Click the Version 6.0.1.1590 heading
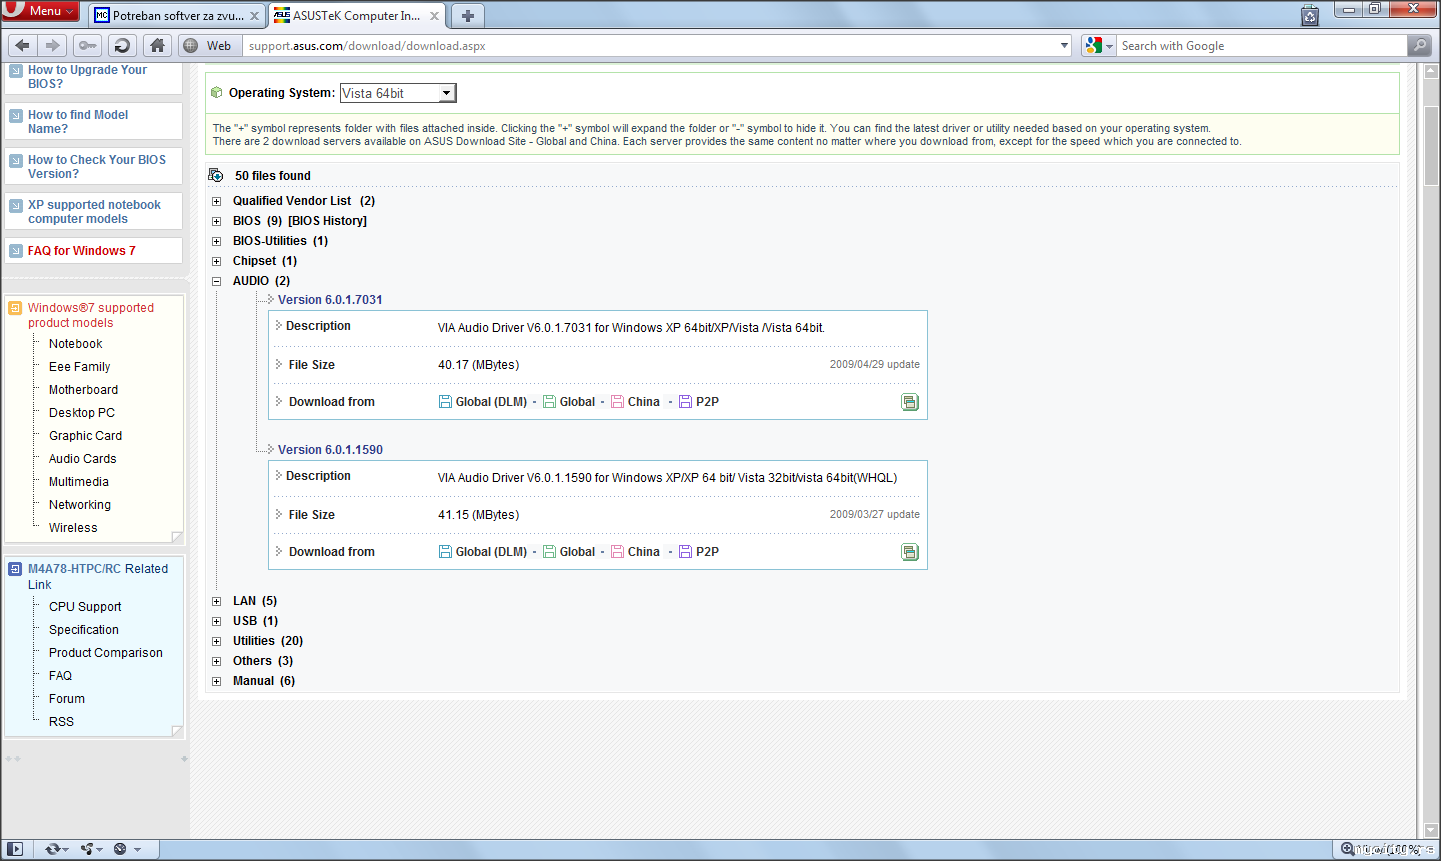Viewport: 1441px width, 861px height. coord(330,450)
